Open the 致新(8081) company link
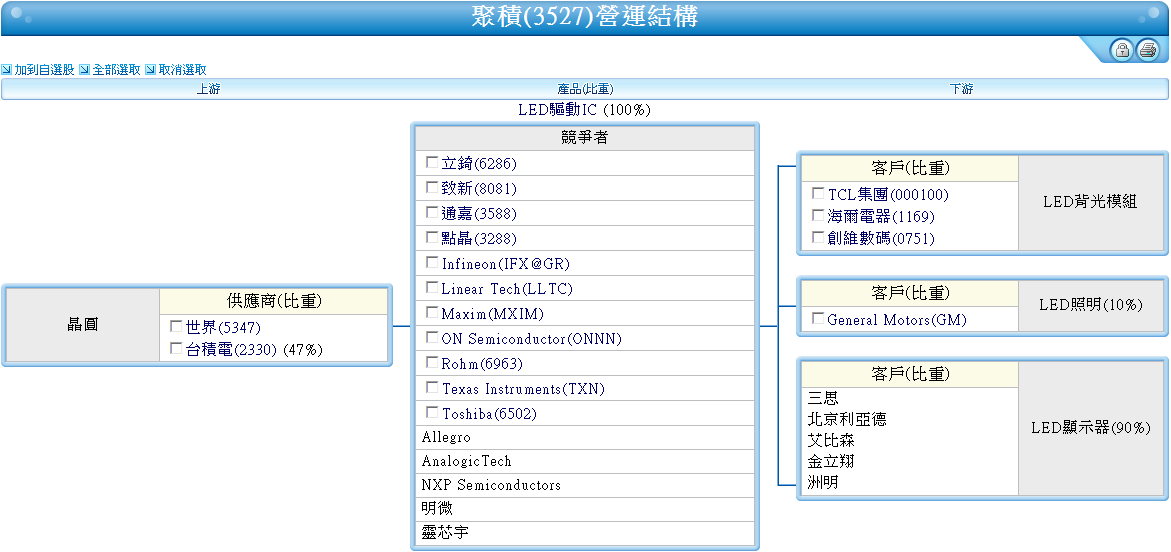 [479, 189]
